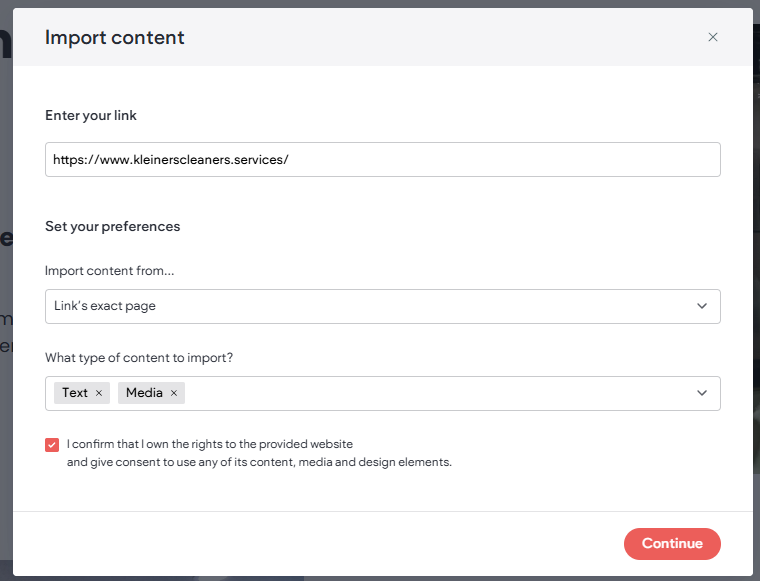
Task: Click the "Import content" dialog title
Action: pyautogui.click(x=115, y=38)
